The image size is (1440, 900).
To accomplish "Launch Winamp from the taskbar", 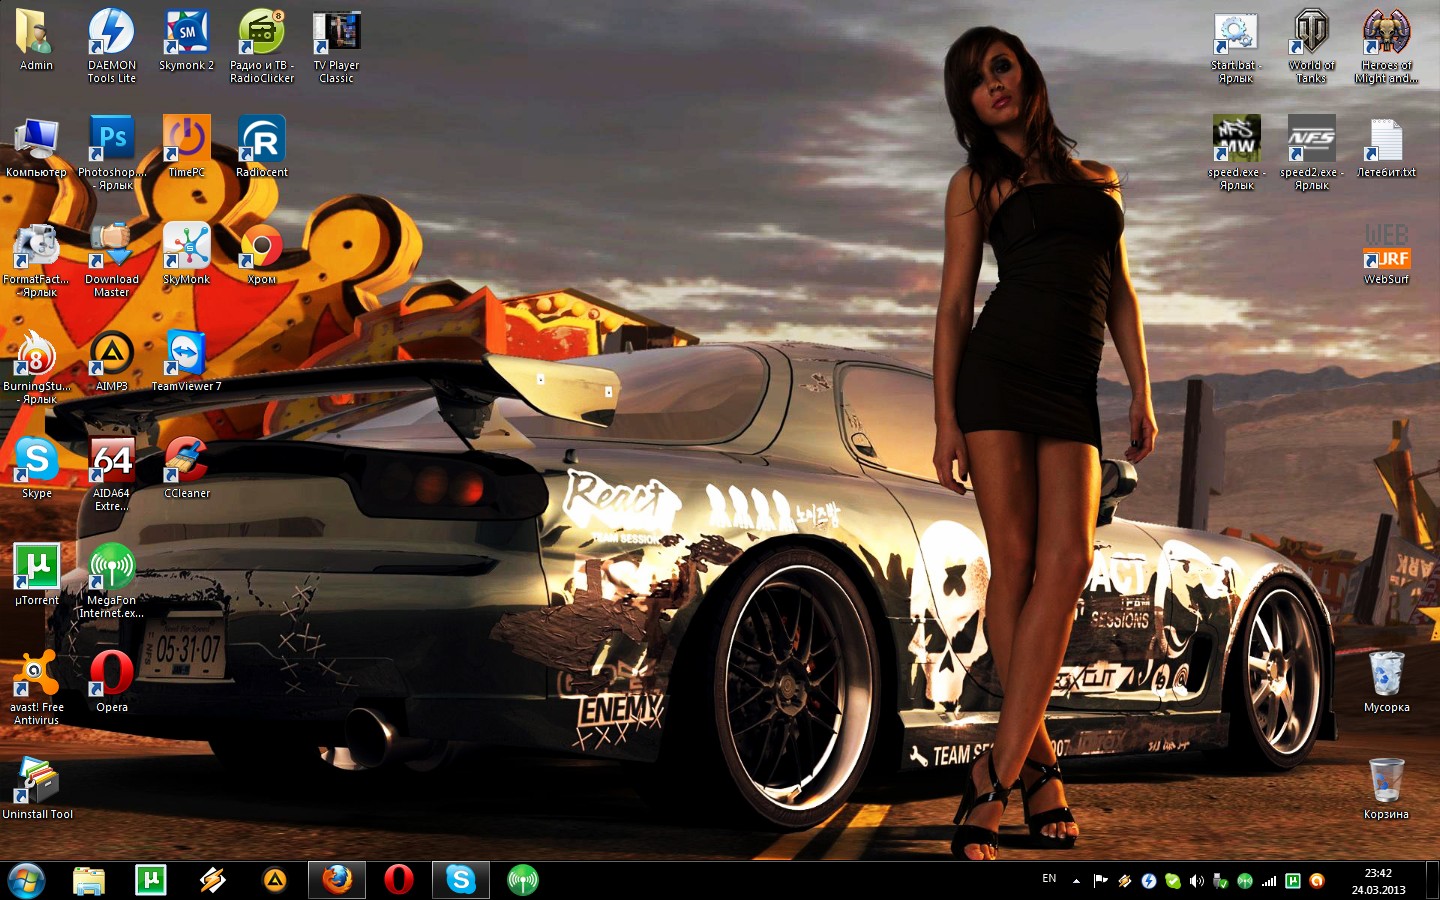I will tap(213, 880).
